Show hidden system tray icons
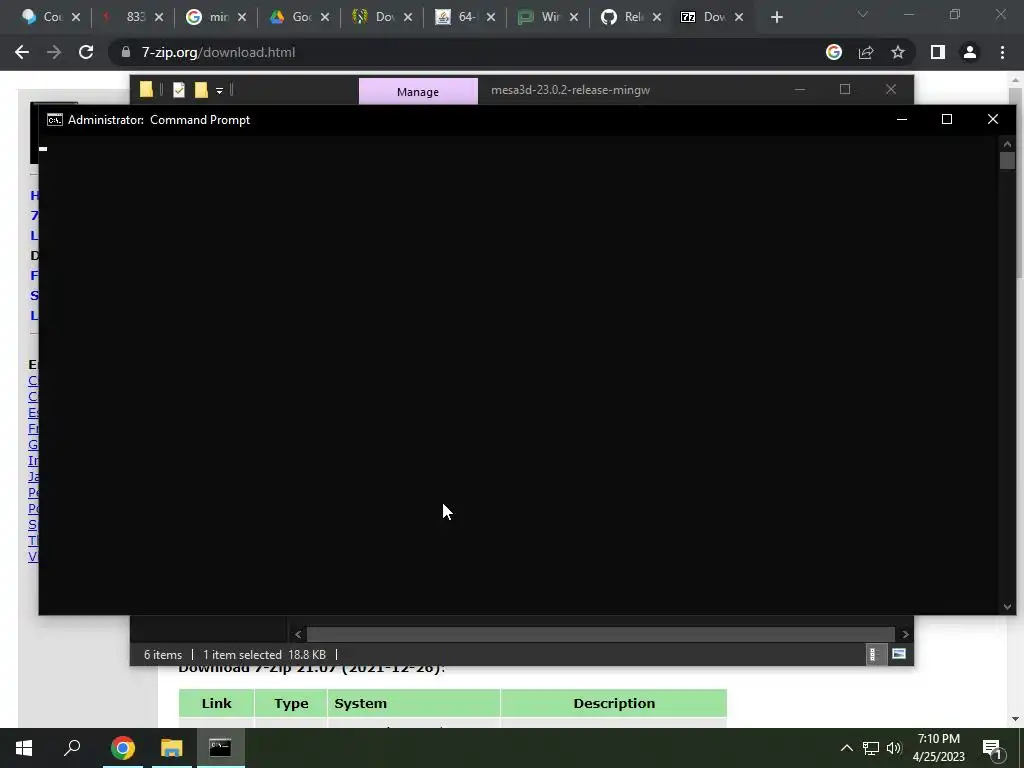 coord(846,748)
